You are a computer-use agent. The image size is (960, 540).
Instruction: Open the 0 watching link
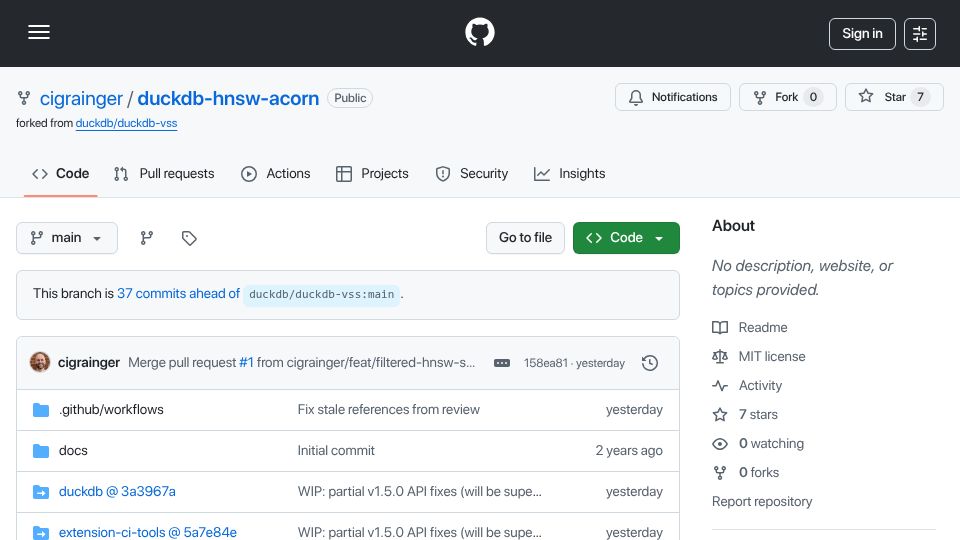pyautogui.click(x=771, y=443)
